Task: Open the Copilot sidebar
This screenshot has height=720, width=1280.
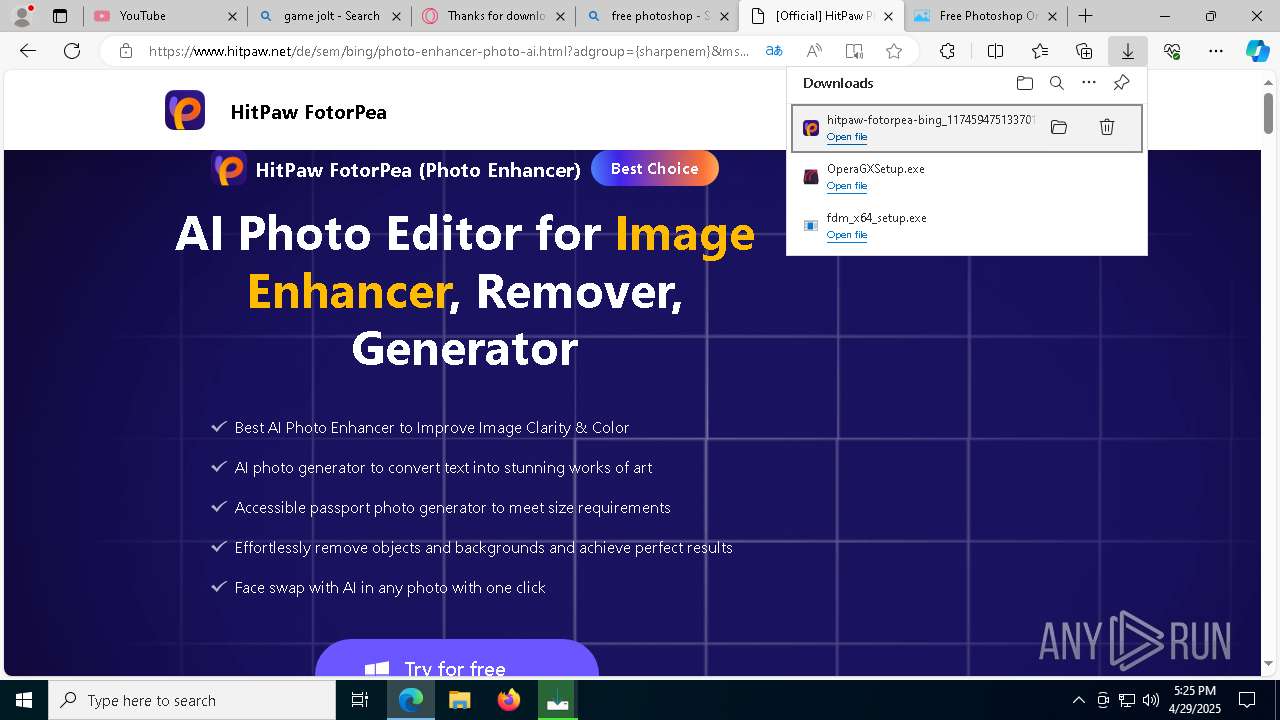Action: pos(1257,51)
